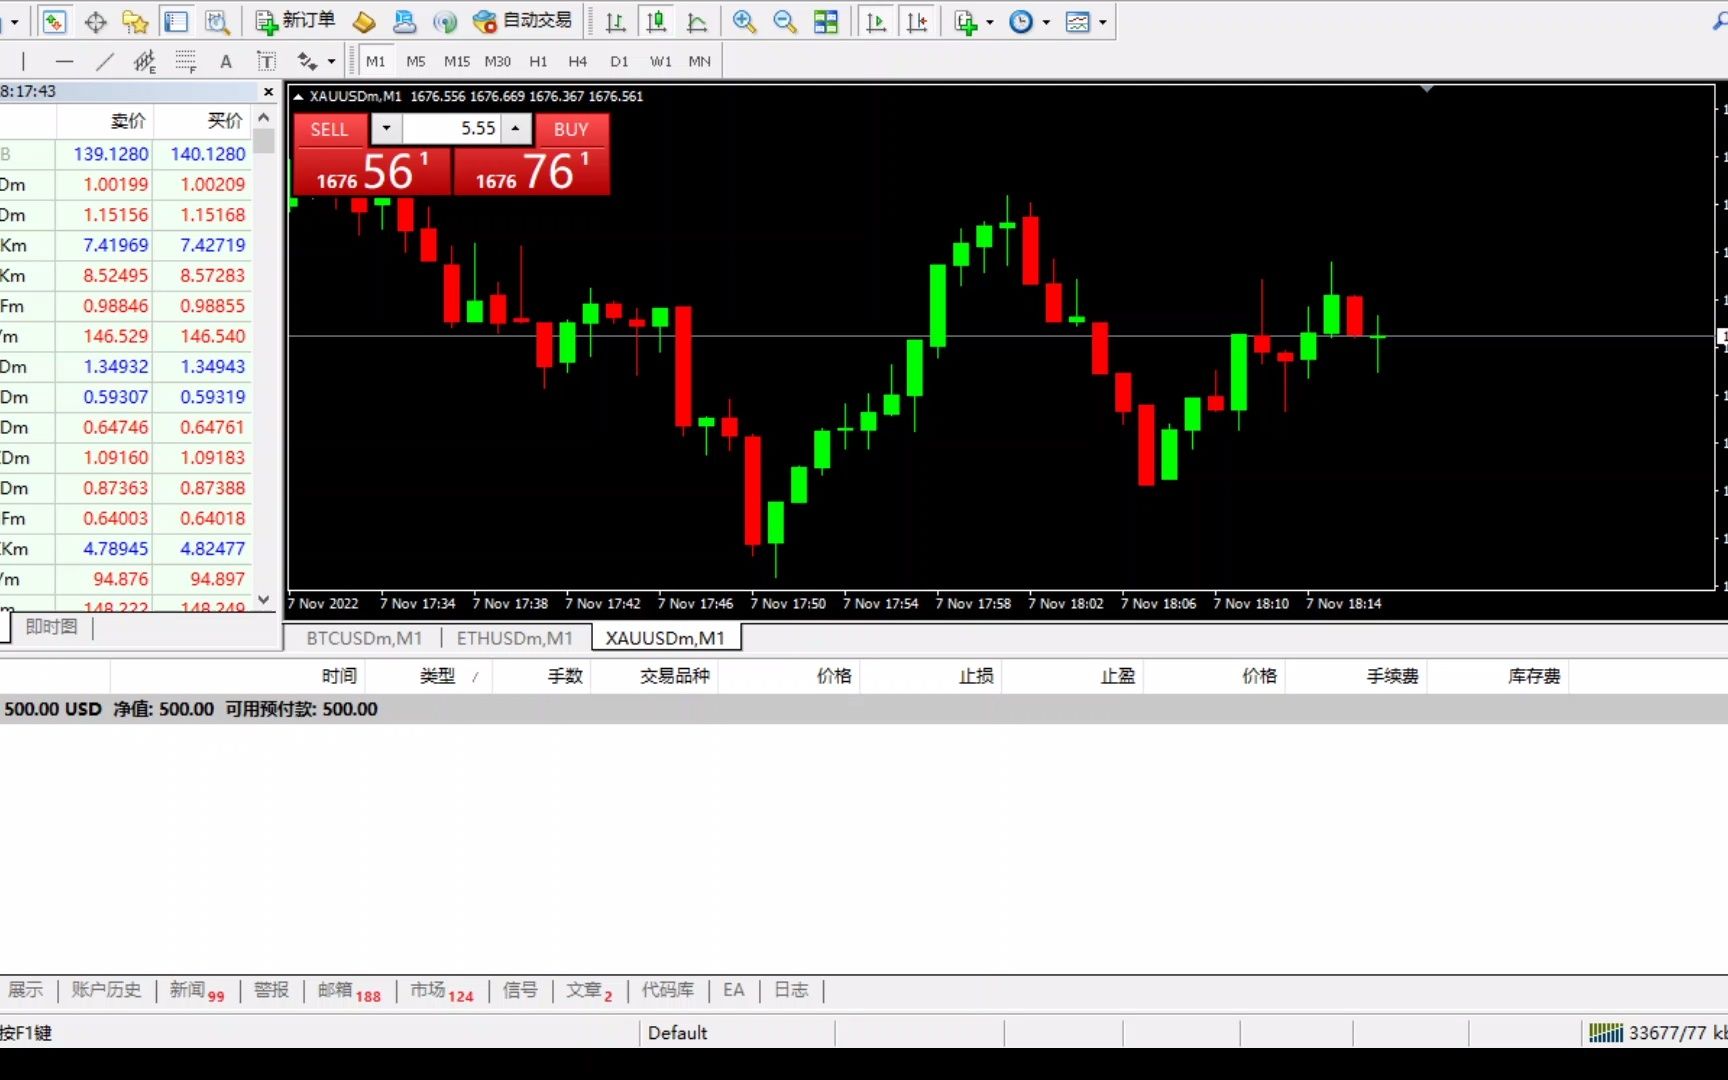Select the text A tool

226,61
